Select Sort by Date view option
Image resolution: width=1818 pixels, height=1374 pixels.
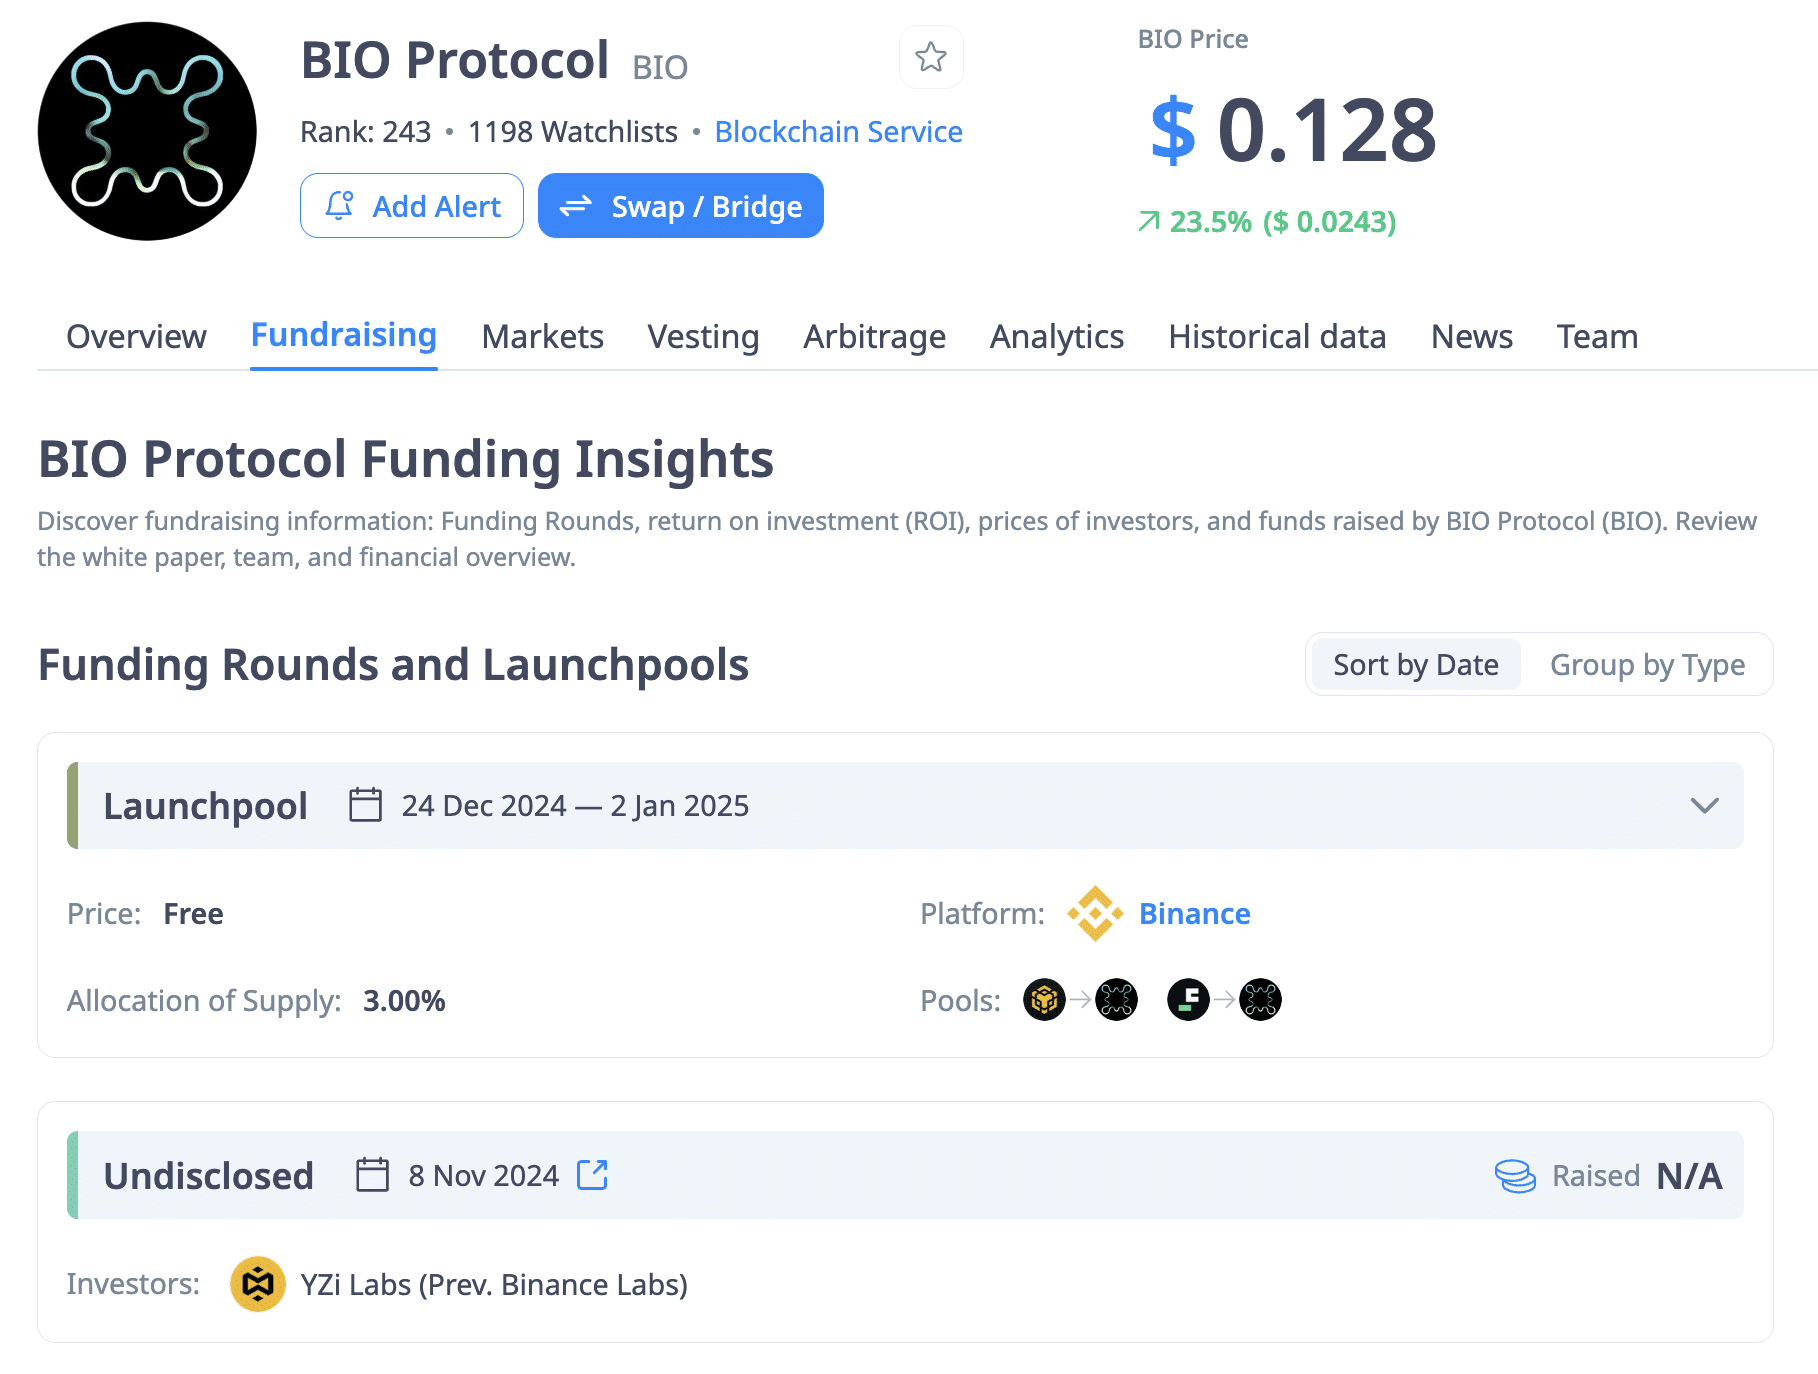pos(1415,665)
